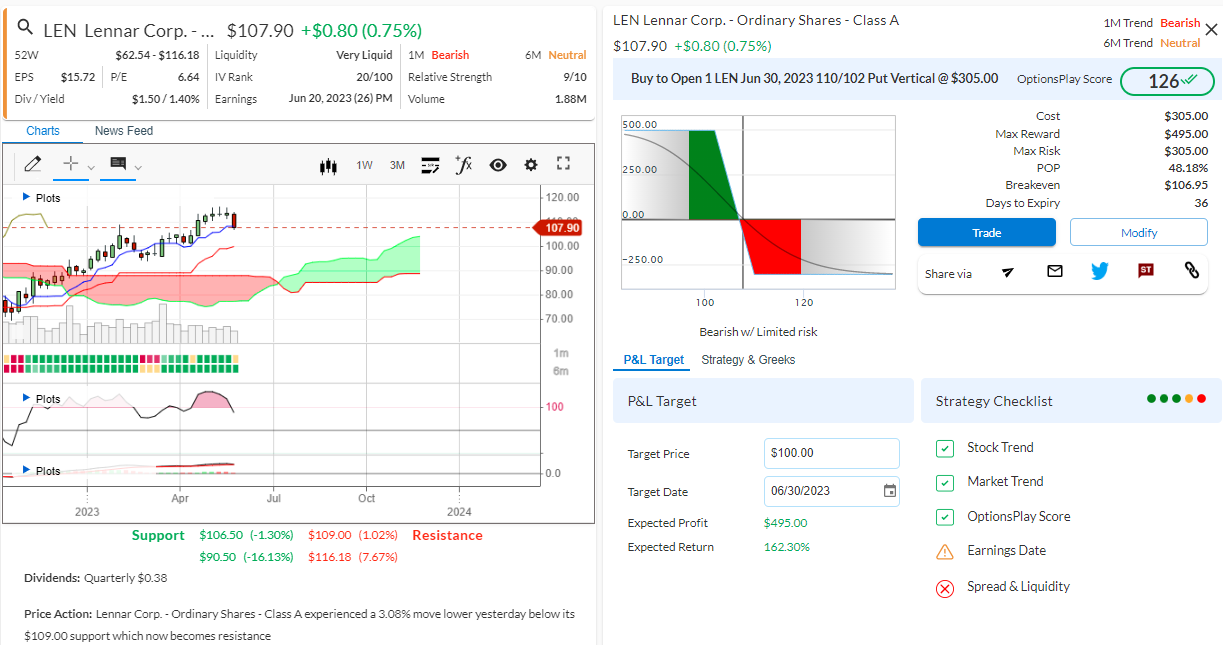Click the Dividends Quarterly $0.38 text
The height and width of the screenshot is (645, 1223).
click(95, 578)
